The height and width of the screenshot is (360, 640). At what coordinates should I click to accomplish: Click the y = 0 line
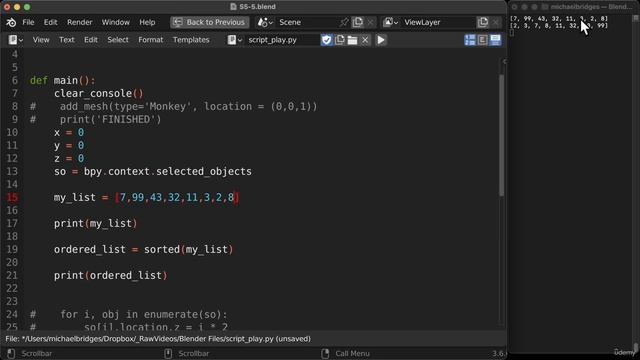(x=69, y=146)
